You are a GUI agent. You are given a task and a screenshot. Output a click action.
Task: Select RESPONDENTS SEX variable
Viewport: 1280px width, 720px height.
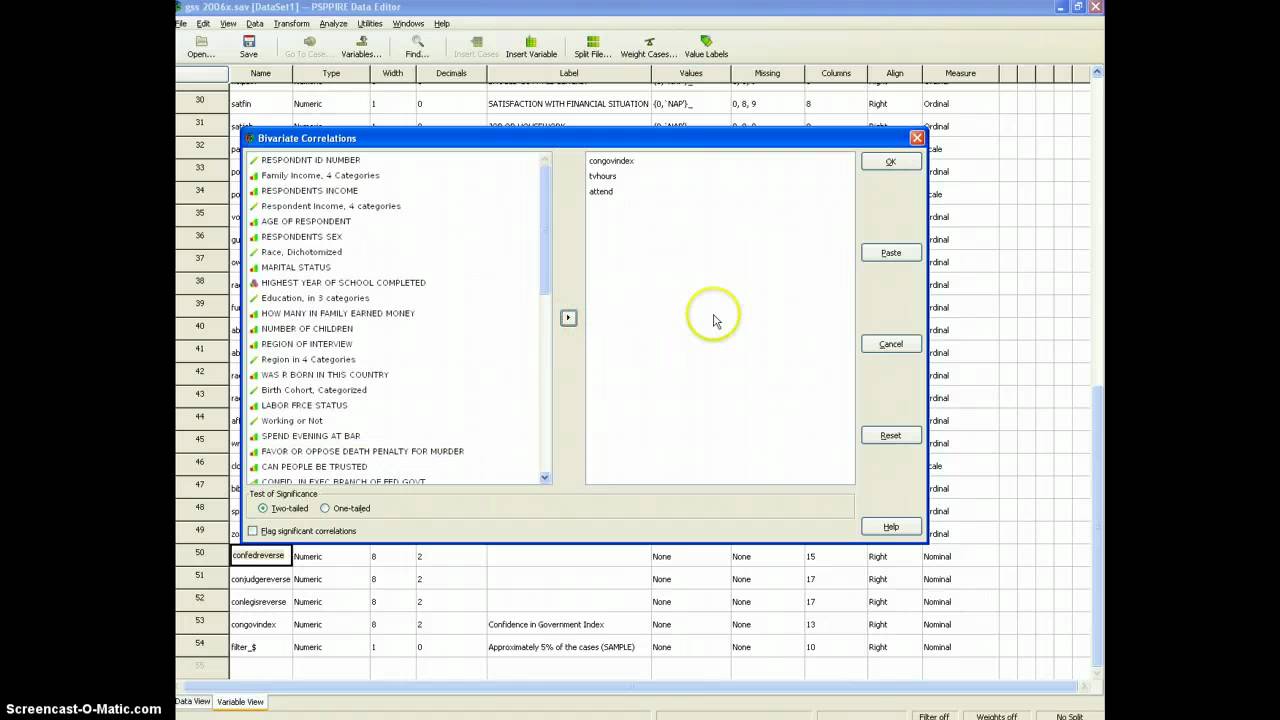tap(301, 237)
